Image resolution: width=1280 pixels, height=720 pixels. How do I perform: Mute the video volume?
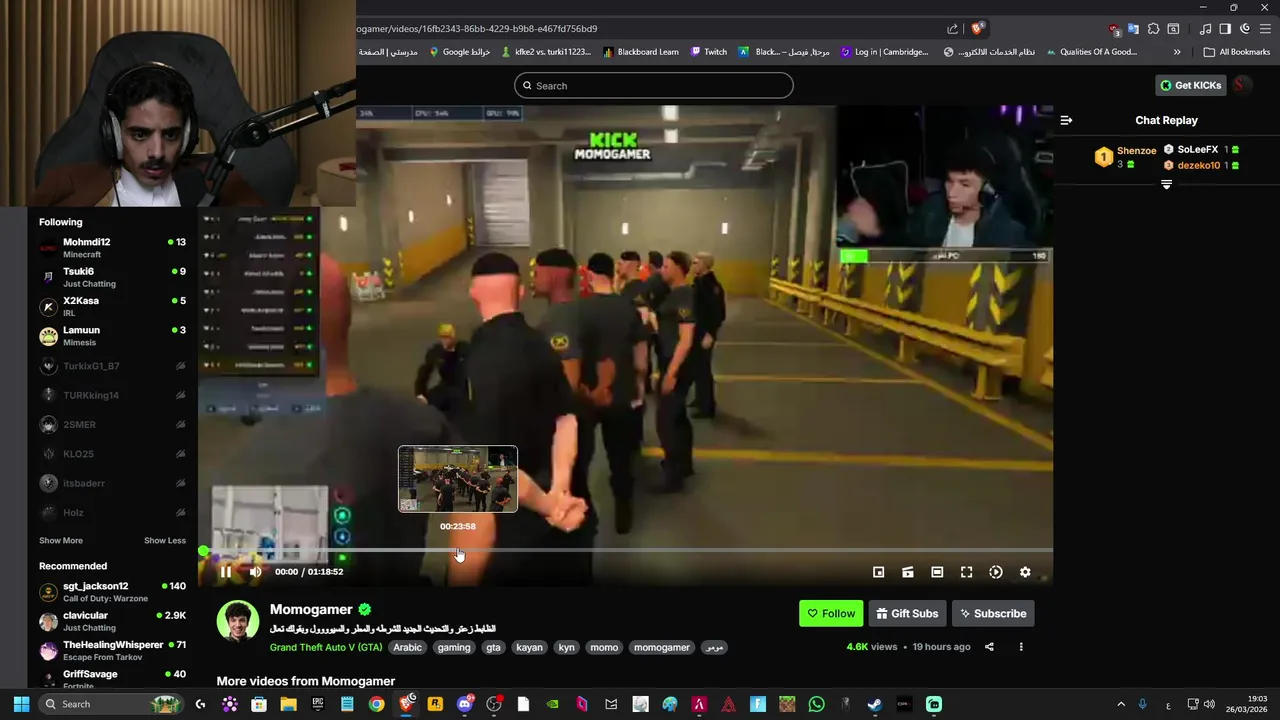click(255, 572)
